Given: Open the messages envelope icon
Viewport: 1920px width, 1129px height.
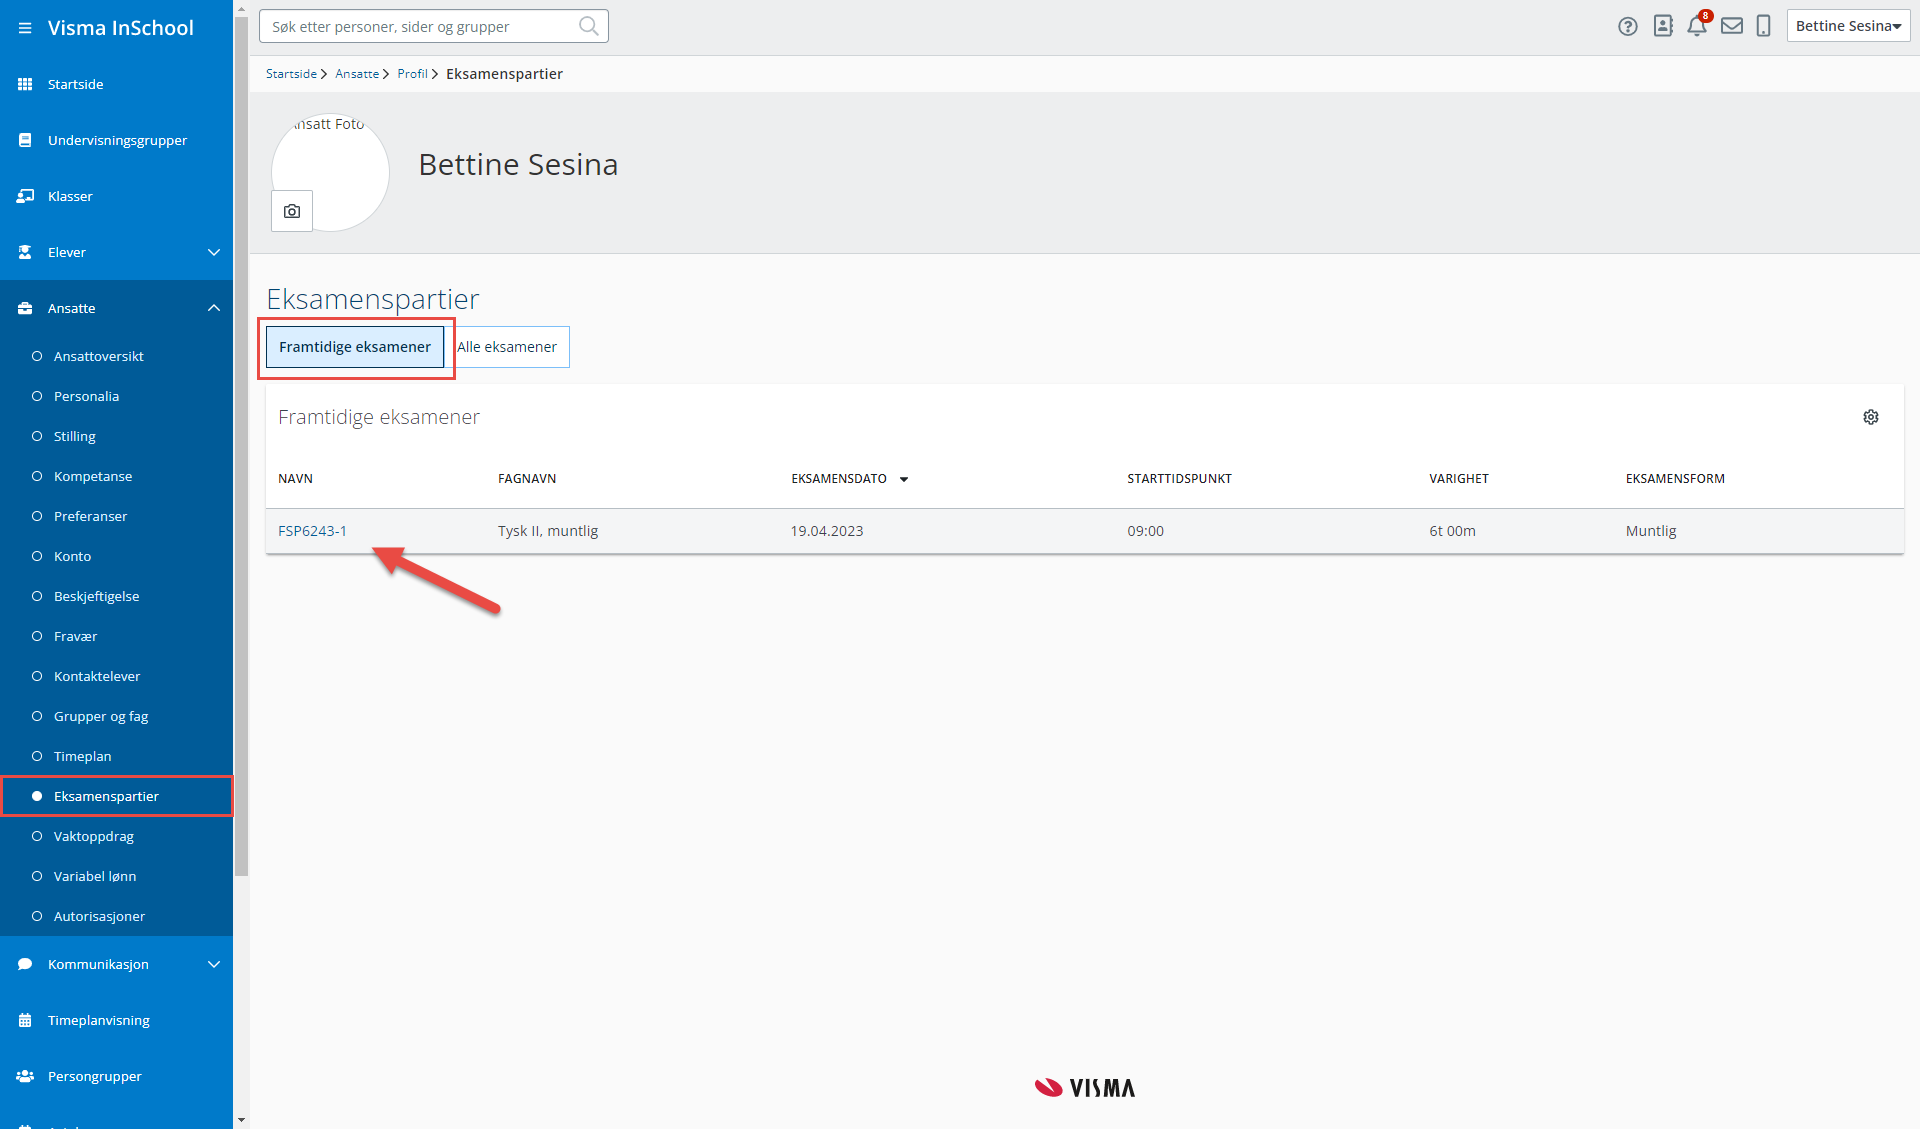Looking at the screenshot, I should click(x=1732, y=26).
